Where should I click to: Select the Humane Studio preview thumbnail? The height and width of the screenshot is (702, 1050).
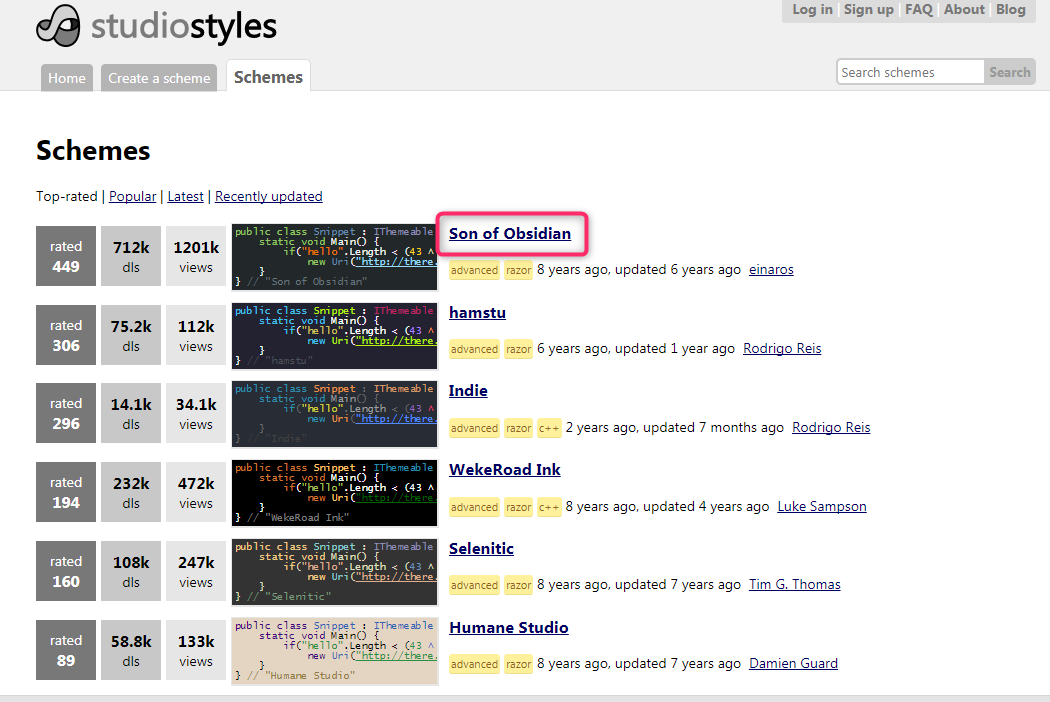tap(334, 651)
